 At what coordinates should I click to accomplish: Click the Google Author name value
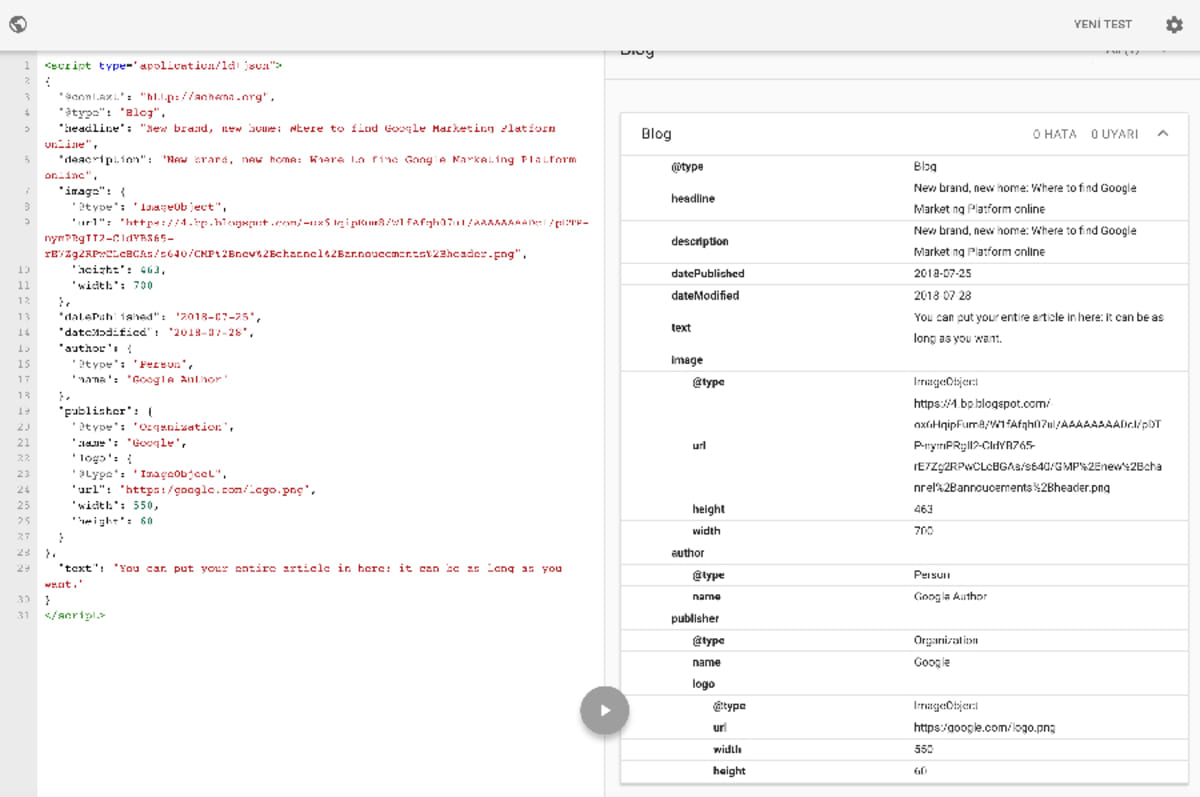coord(950,597)
